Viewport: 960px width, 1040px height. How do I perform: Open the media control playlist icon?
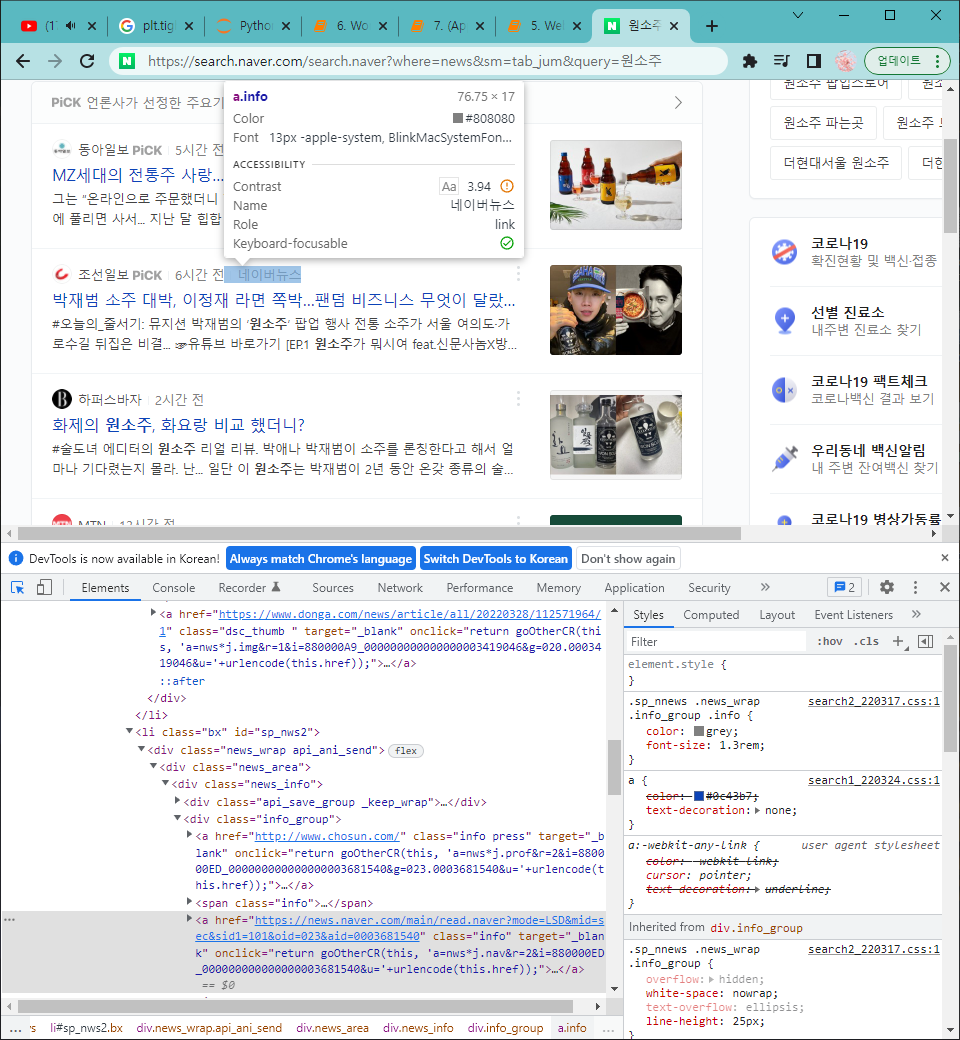pyautogui.click(x=782, y=61)
